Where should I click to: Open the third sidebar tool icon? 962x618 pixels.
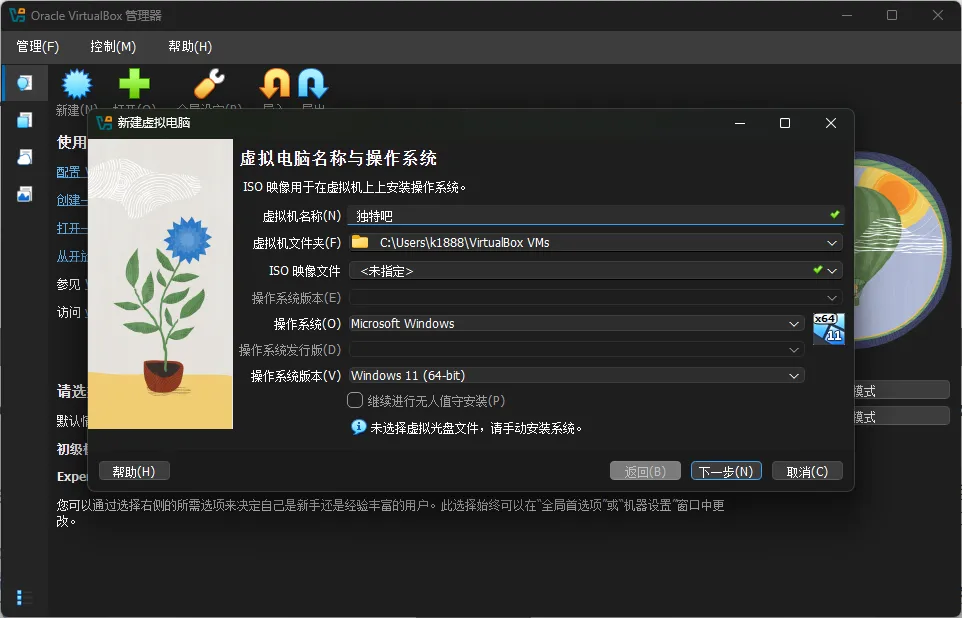point(25,158)
